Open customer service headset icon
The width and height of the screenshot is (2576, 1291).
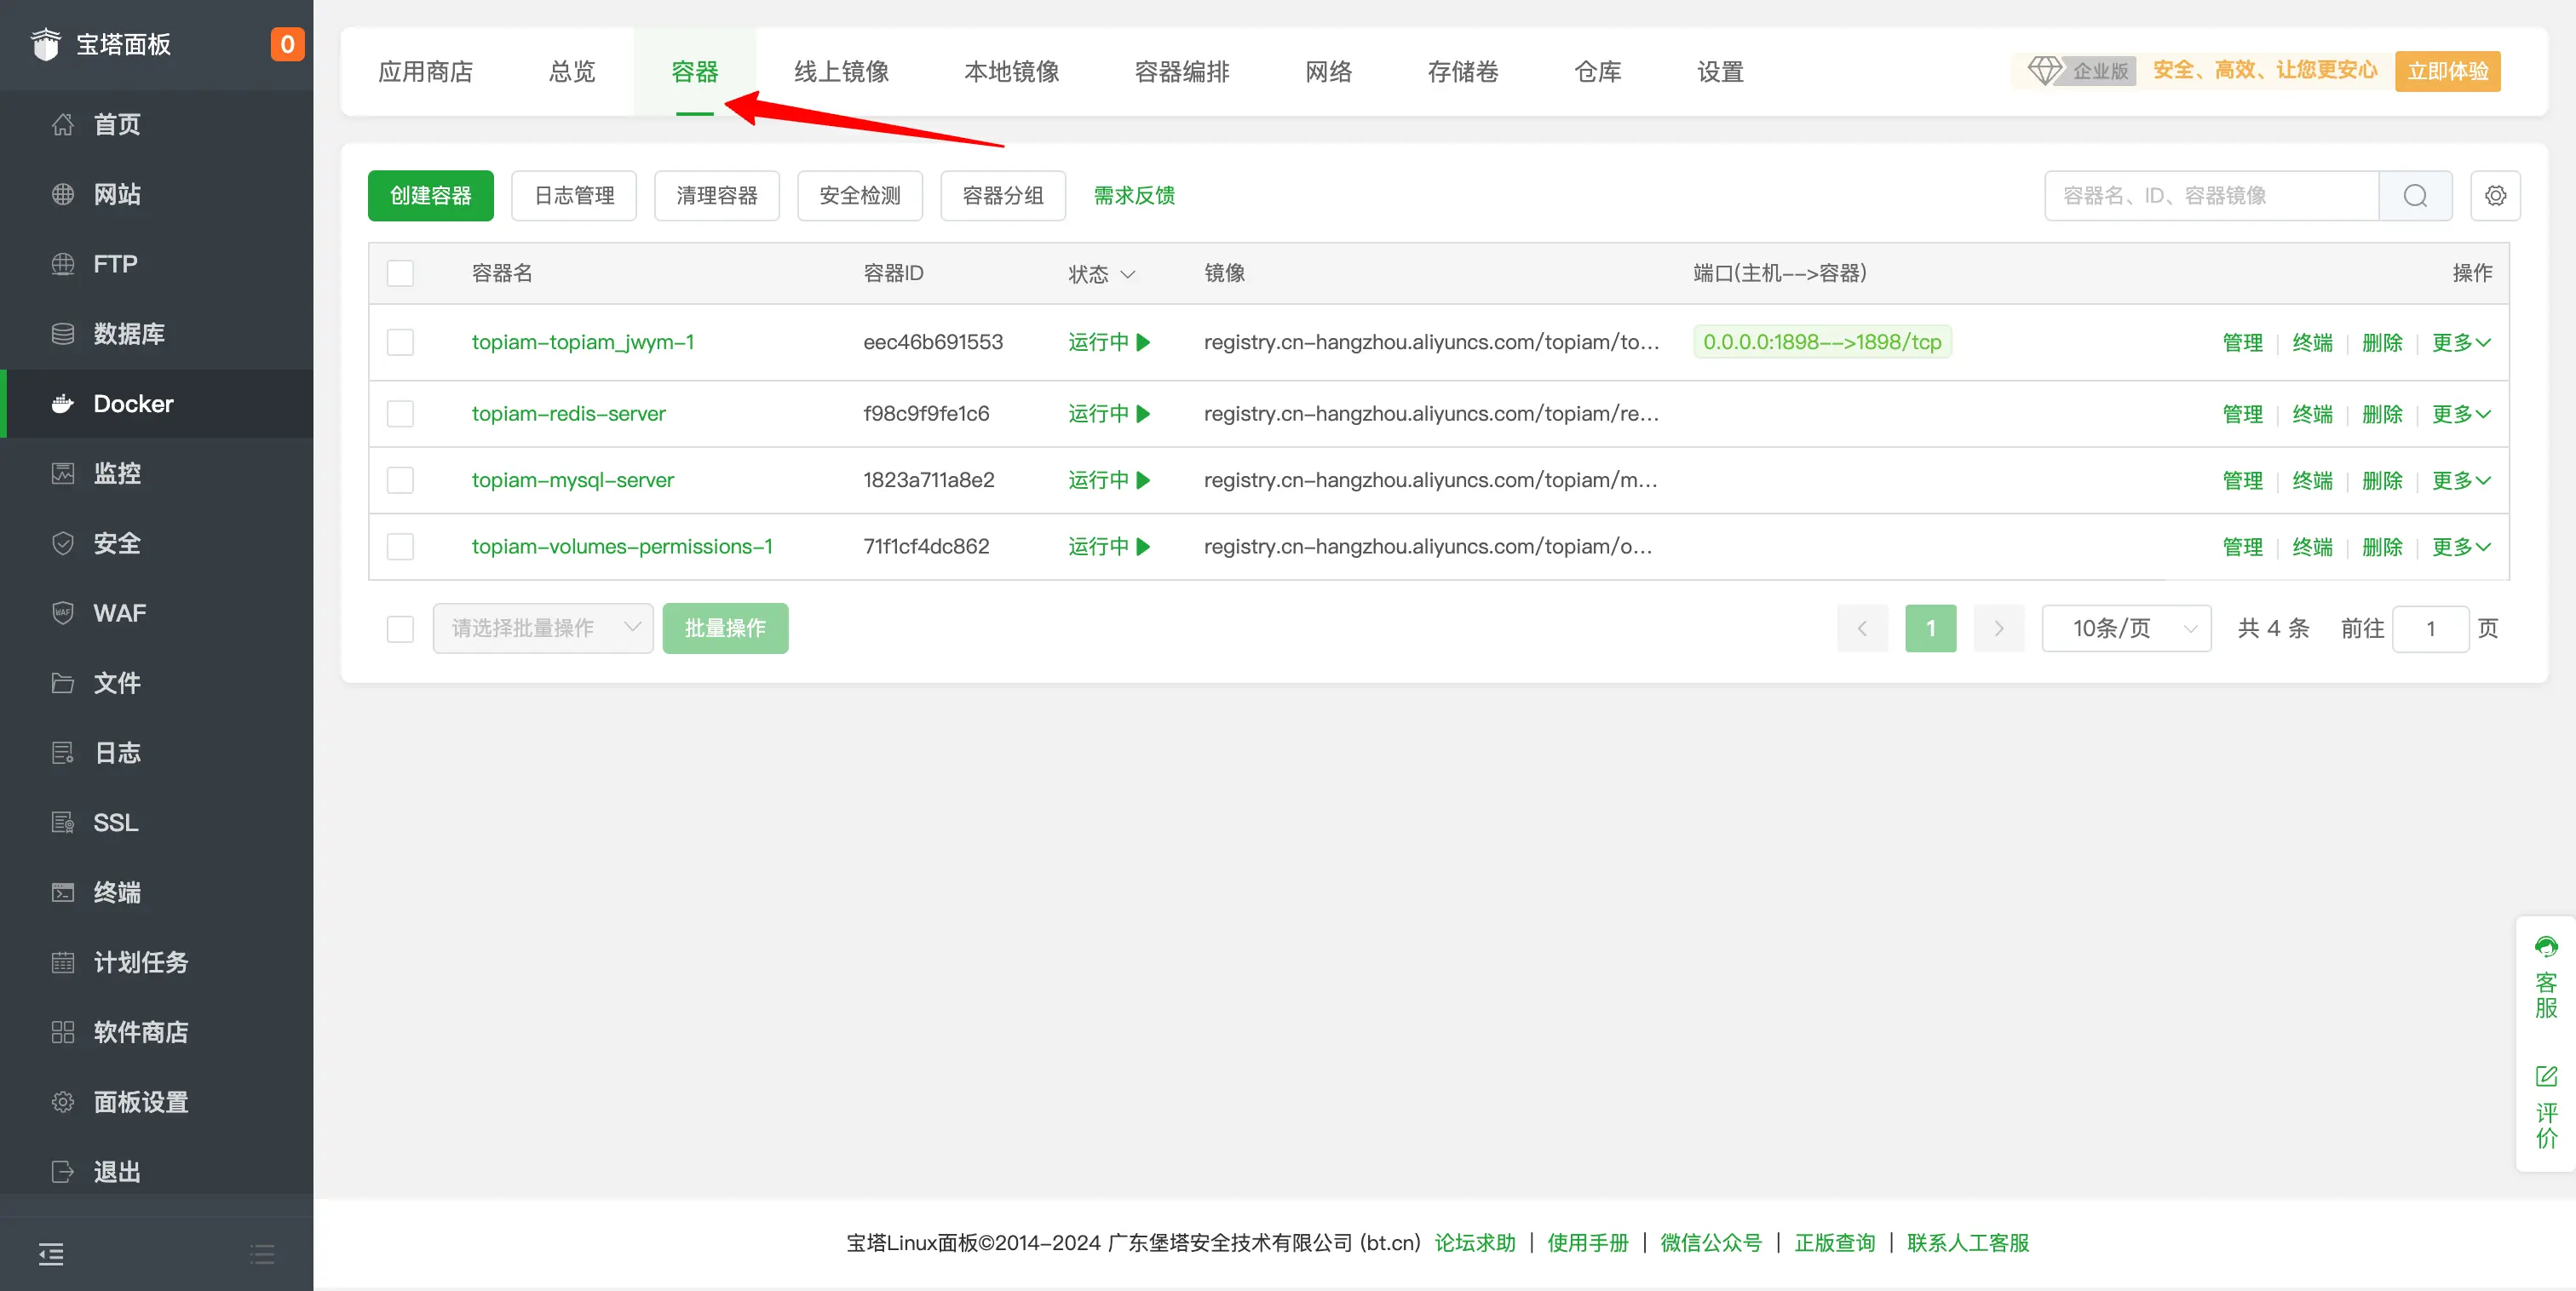pos(2546,947)
